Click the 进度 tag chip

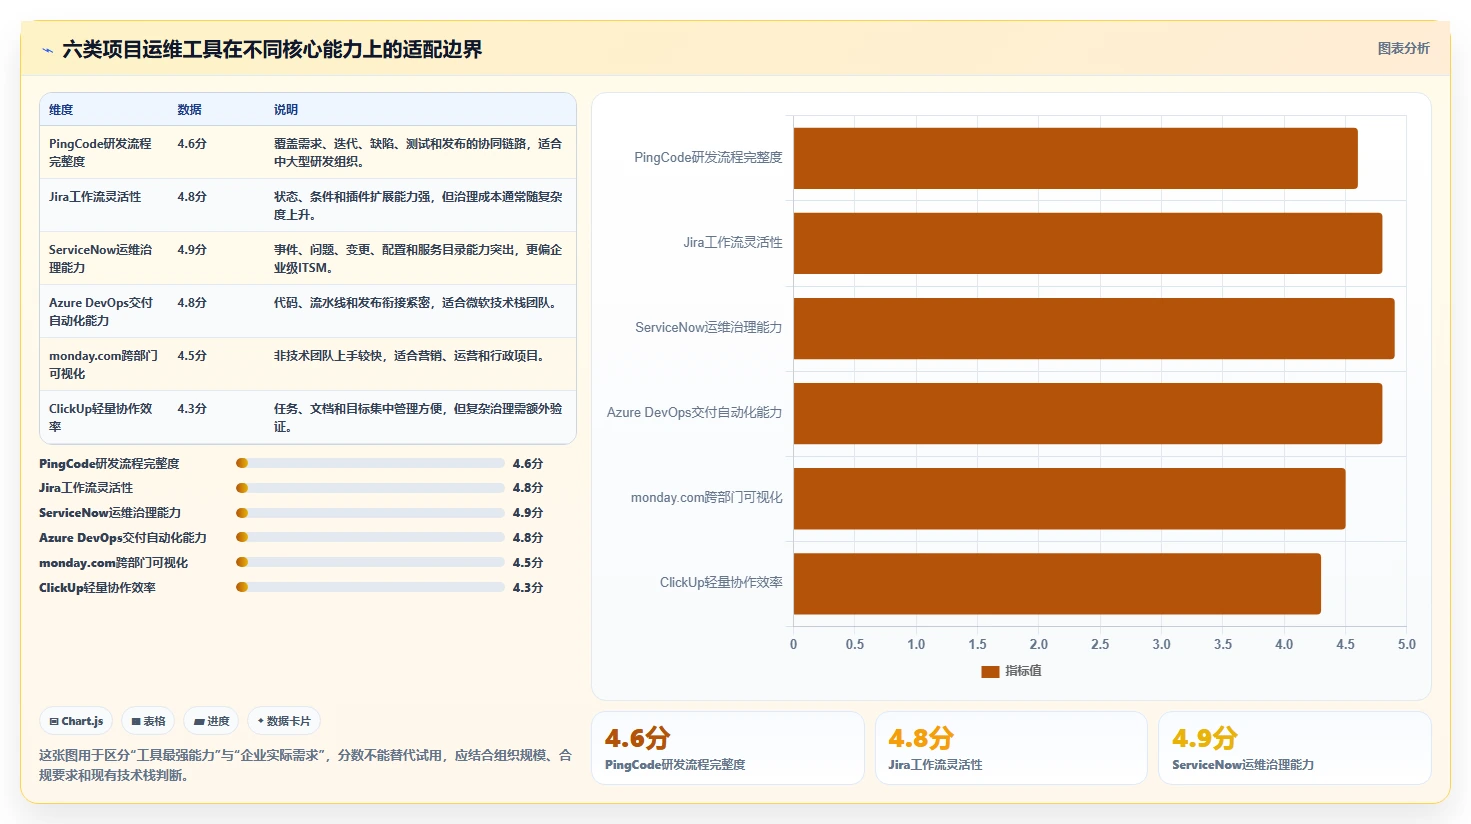click(x=211, y=721)
